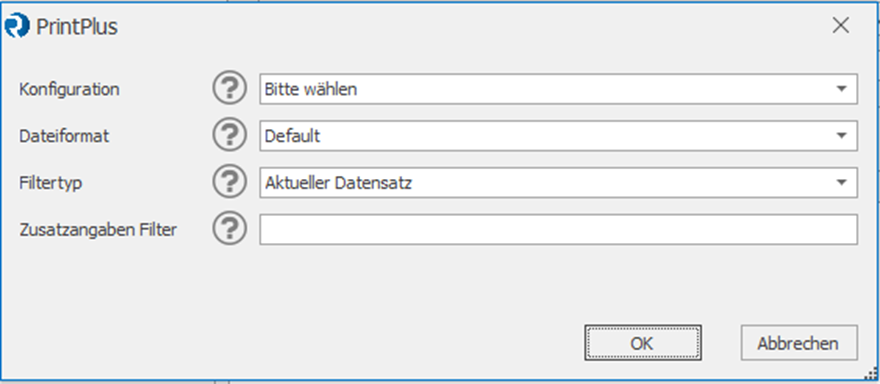The height and width of the screenshot is (384, 880).
Task: Confirm the dialog with OK
Action: (643, 343)
